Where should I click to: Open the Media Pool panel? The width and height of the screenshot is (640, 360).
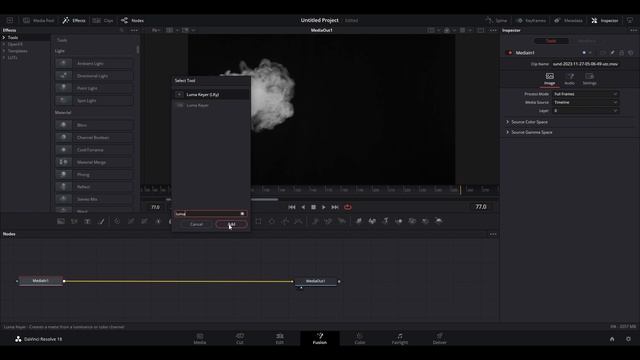point(38,20)
